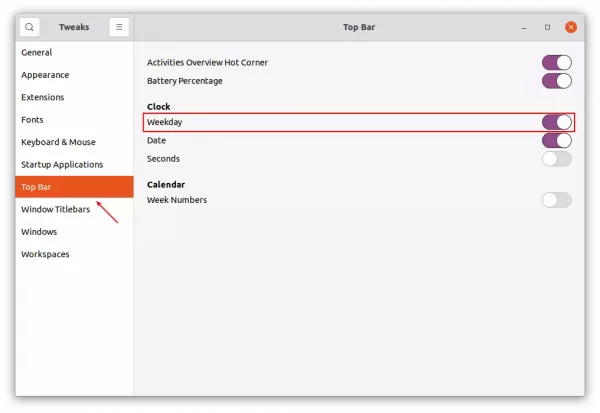Click the Calendar section heading
600x413 pixels.
pos(166,184)
